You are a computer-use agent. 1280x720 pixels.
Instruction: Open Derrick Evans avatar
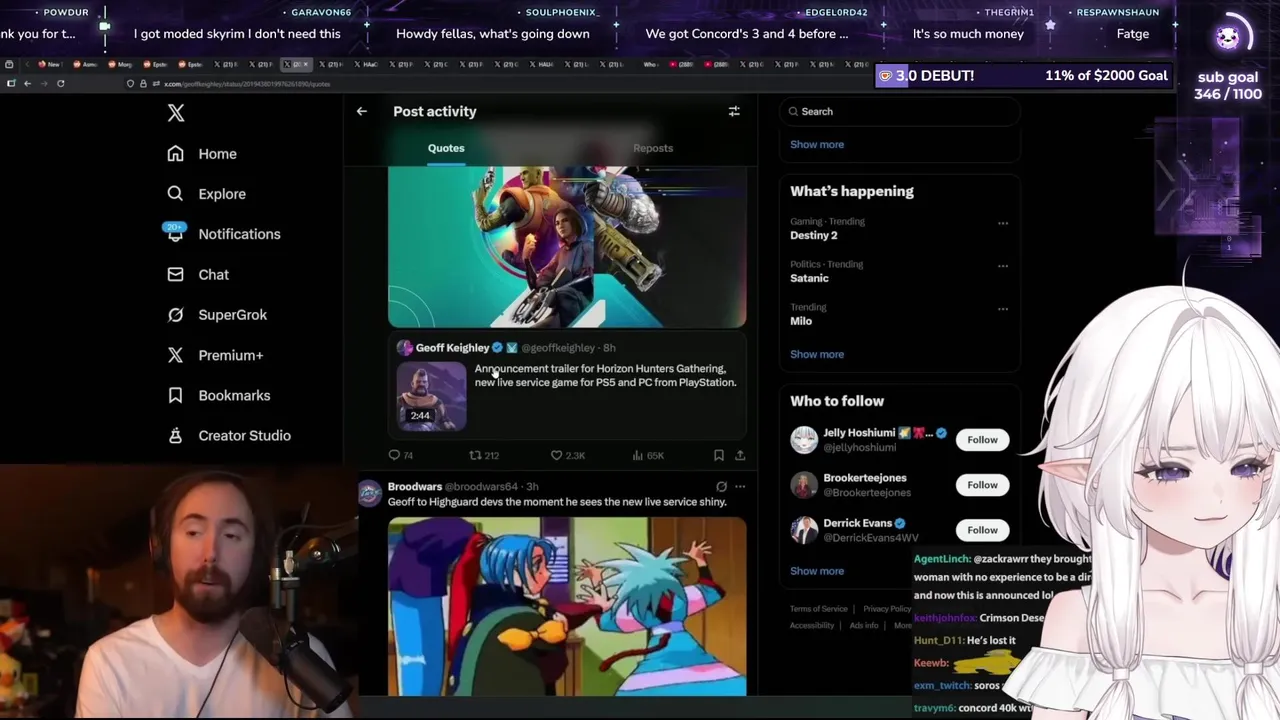click(804, 530)
